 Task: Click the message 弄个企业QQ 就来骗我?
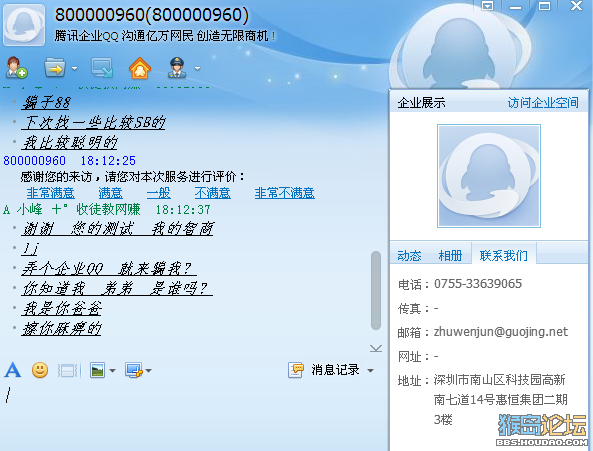click(109, 269)
